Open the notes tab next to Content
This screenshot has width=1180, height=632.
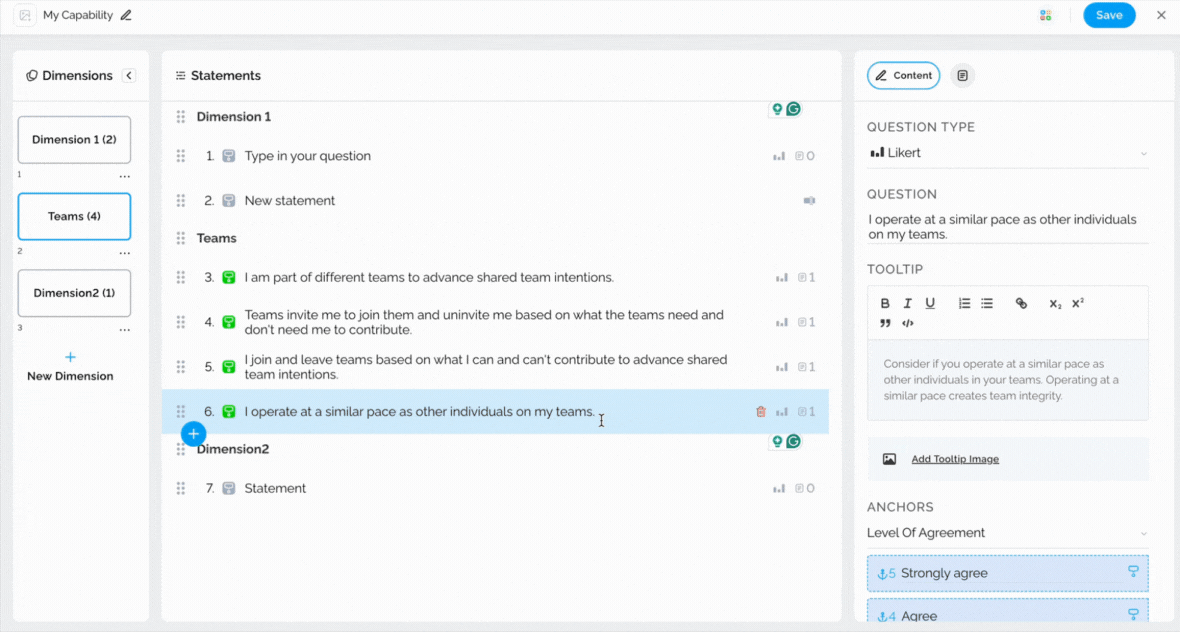tap(962, 76)
